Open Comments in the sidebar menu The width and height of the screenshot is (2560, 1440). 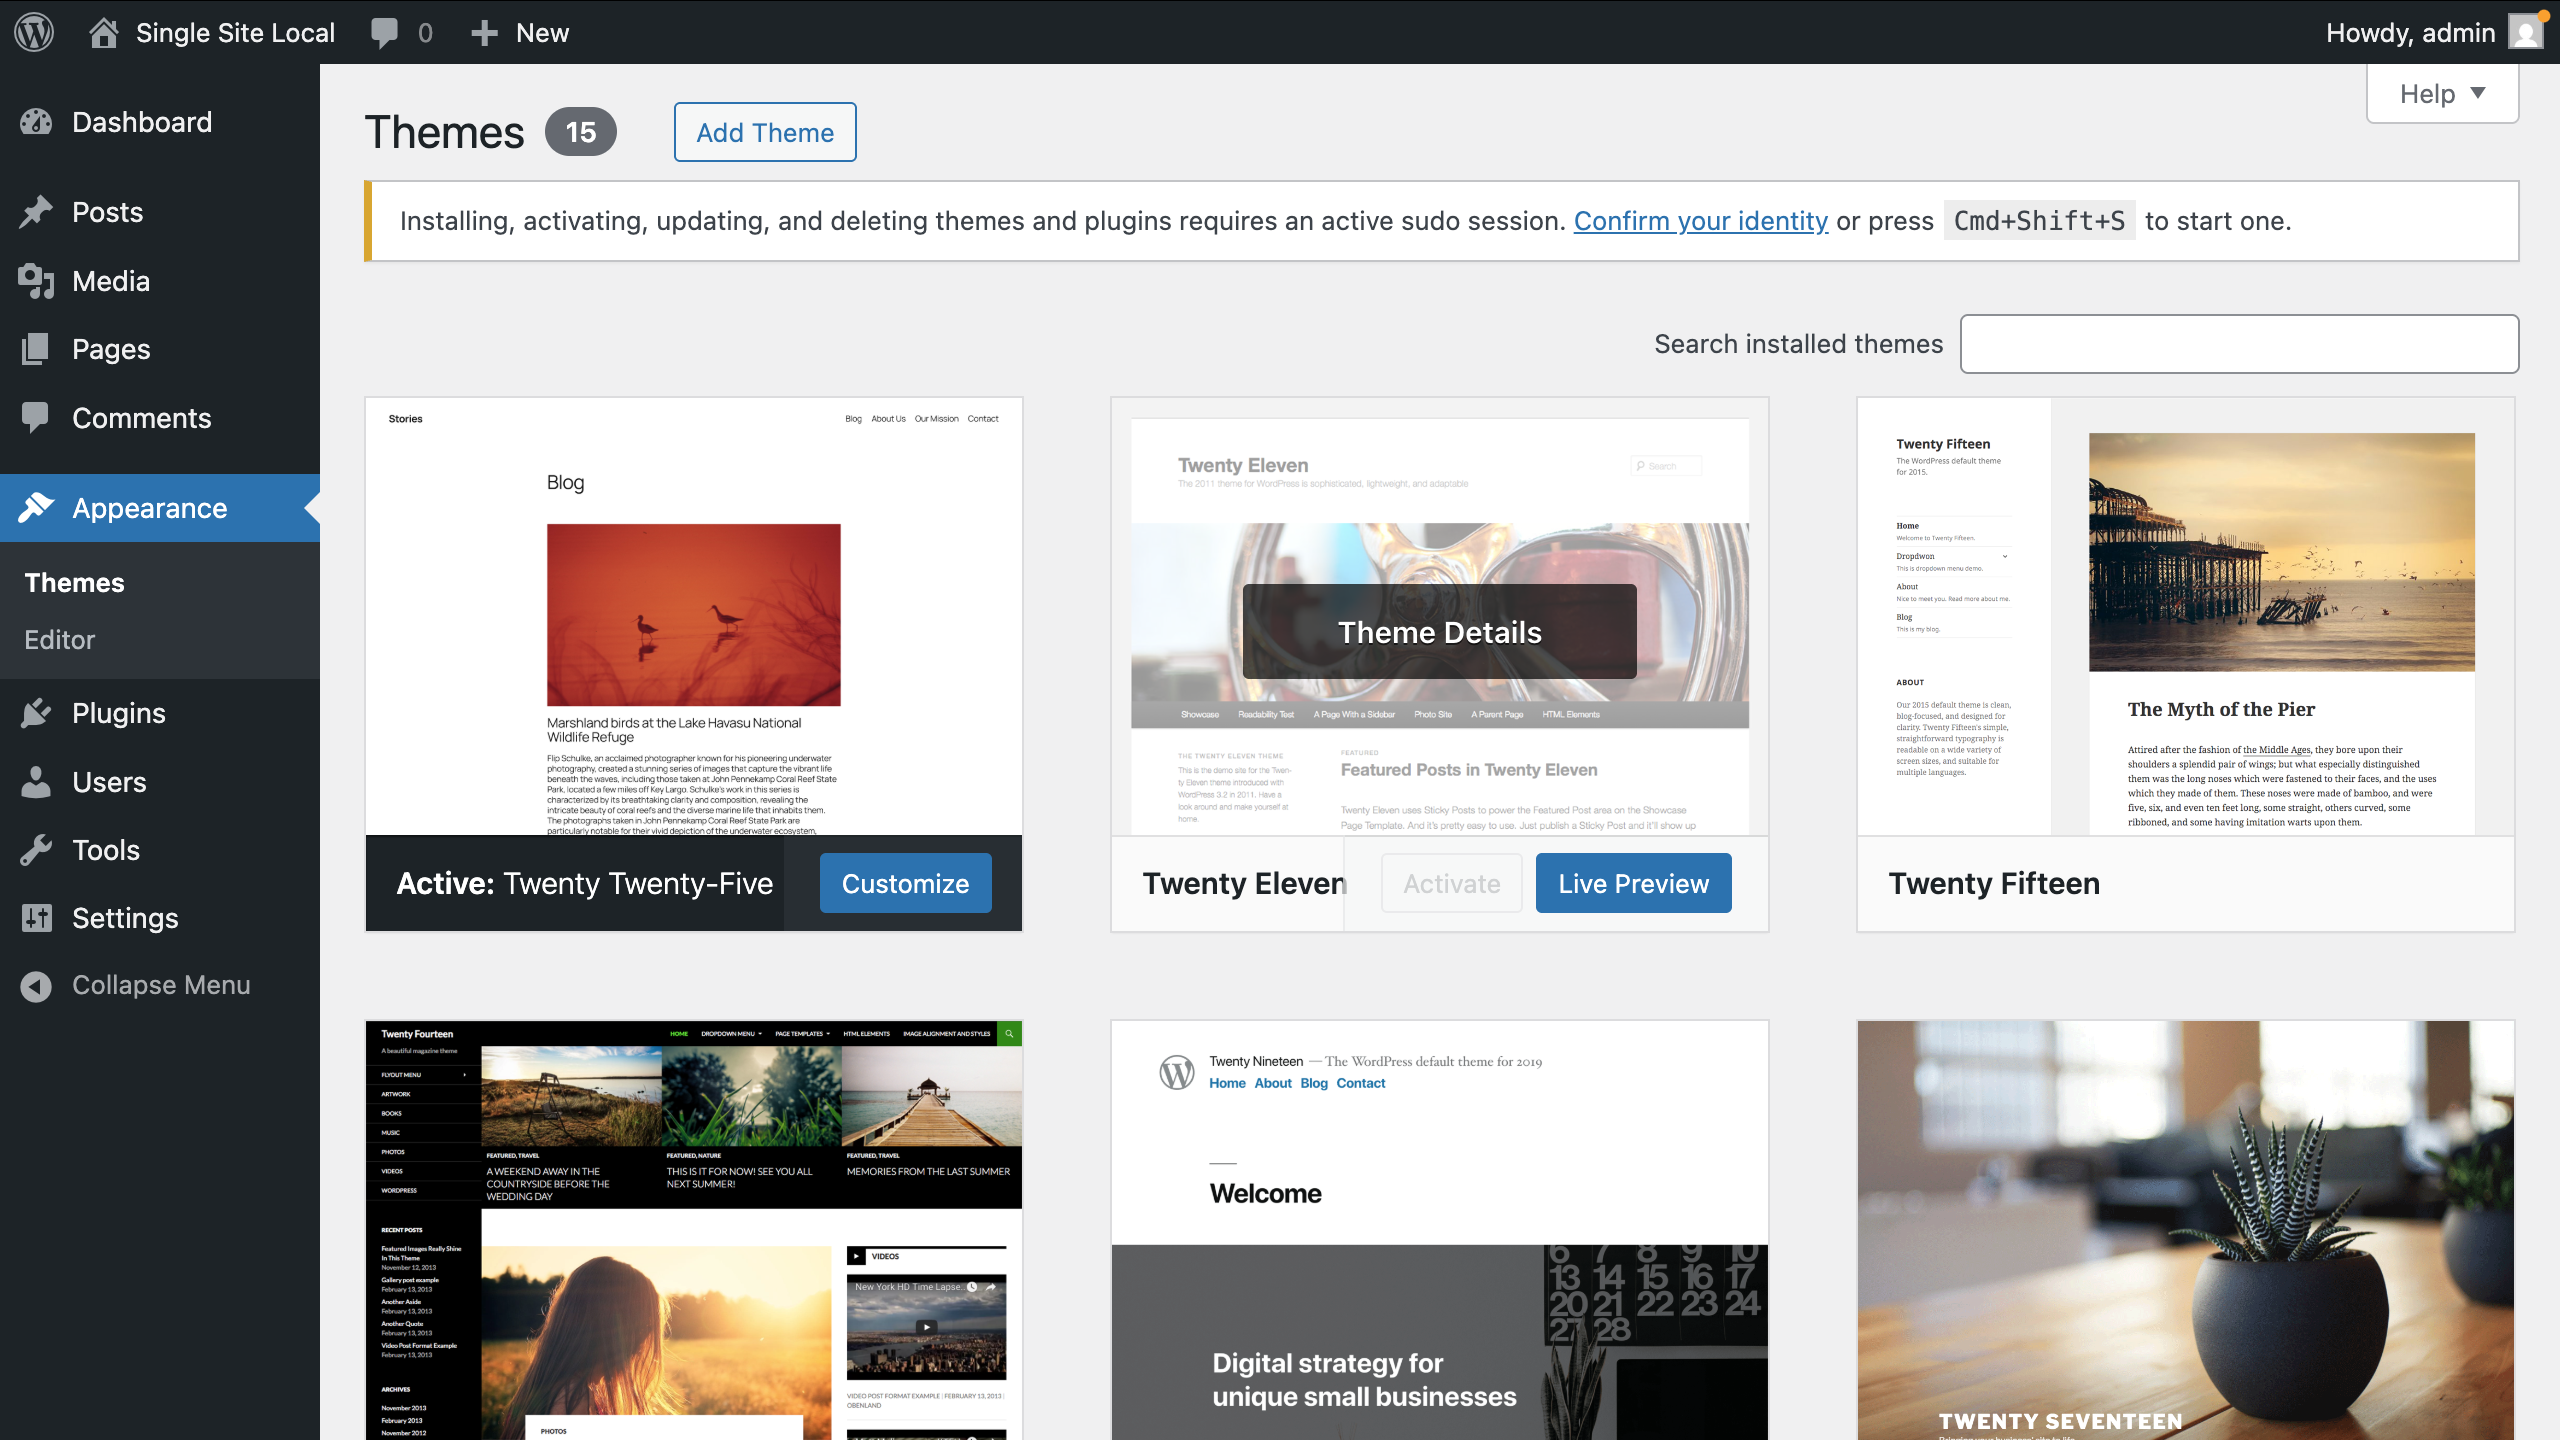(160, 418)
